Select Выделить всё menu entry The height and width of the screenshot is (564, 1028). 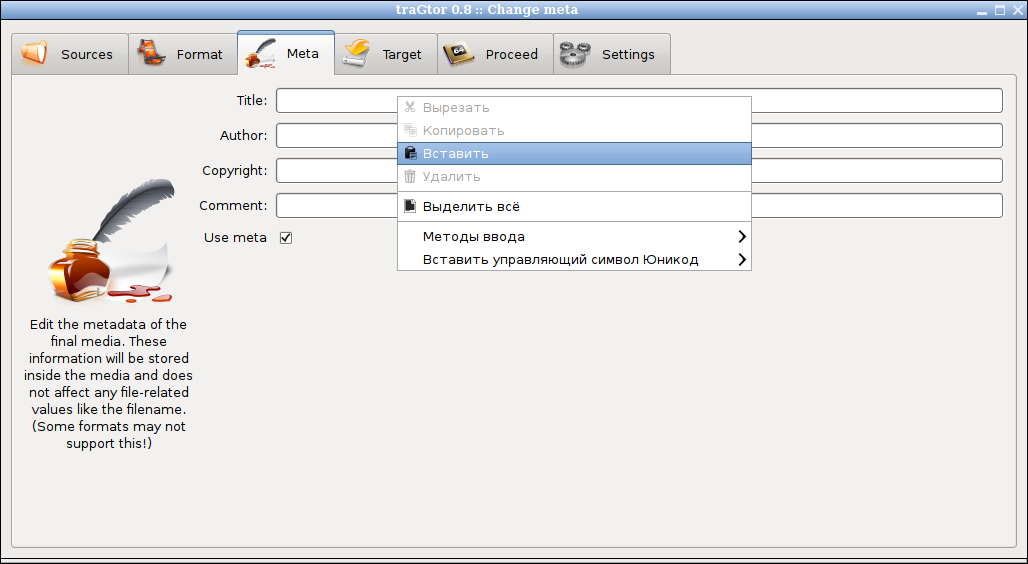pyautogui.click(x=574, y=207)
